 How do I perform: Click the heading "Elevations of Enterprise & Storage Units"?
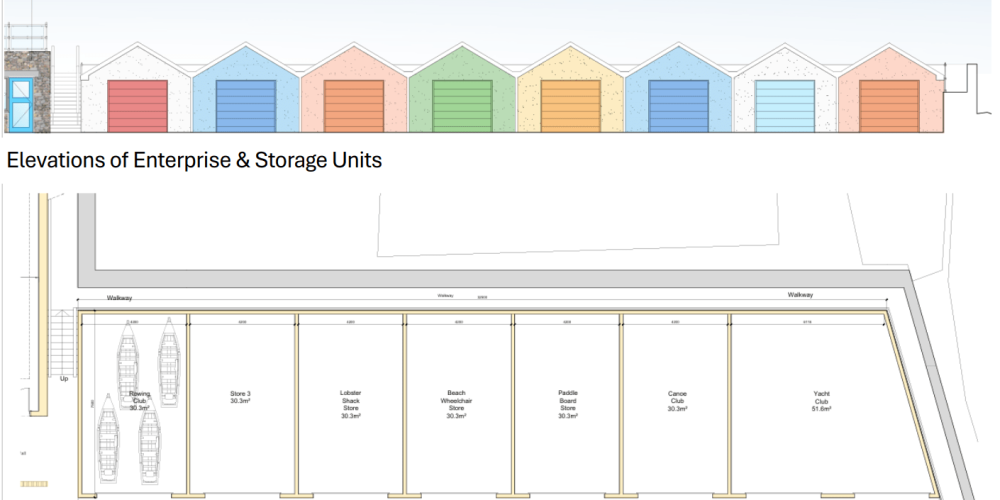pyautogui.click(x=194, y=160)
